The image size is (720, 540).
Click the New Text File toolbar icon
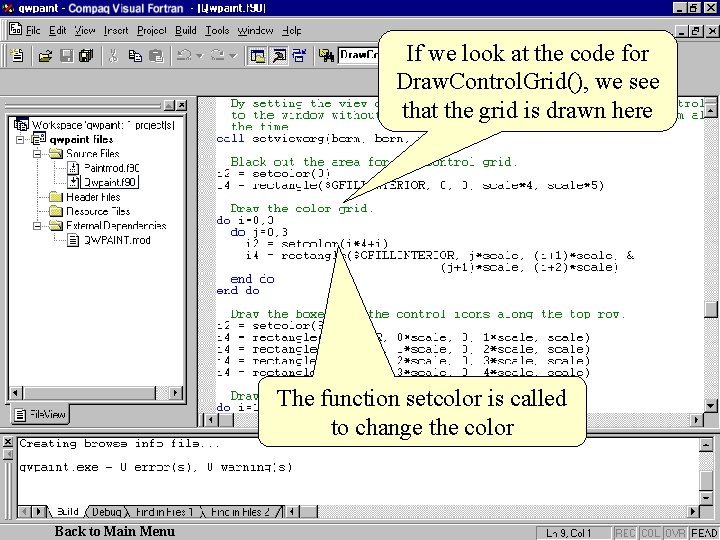(x=17, y=56)
